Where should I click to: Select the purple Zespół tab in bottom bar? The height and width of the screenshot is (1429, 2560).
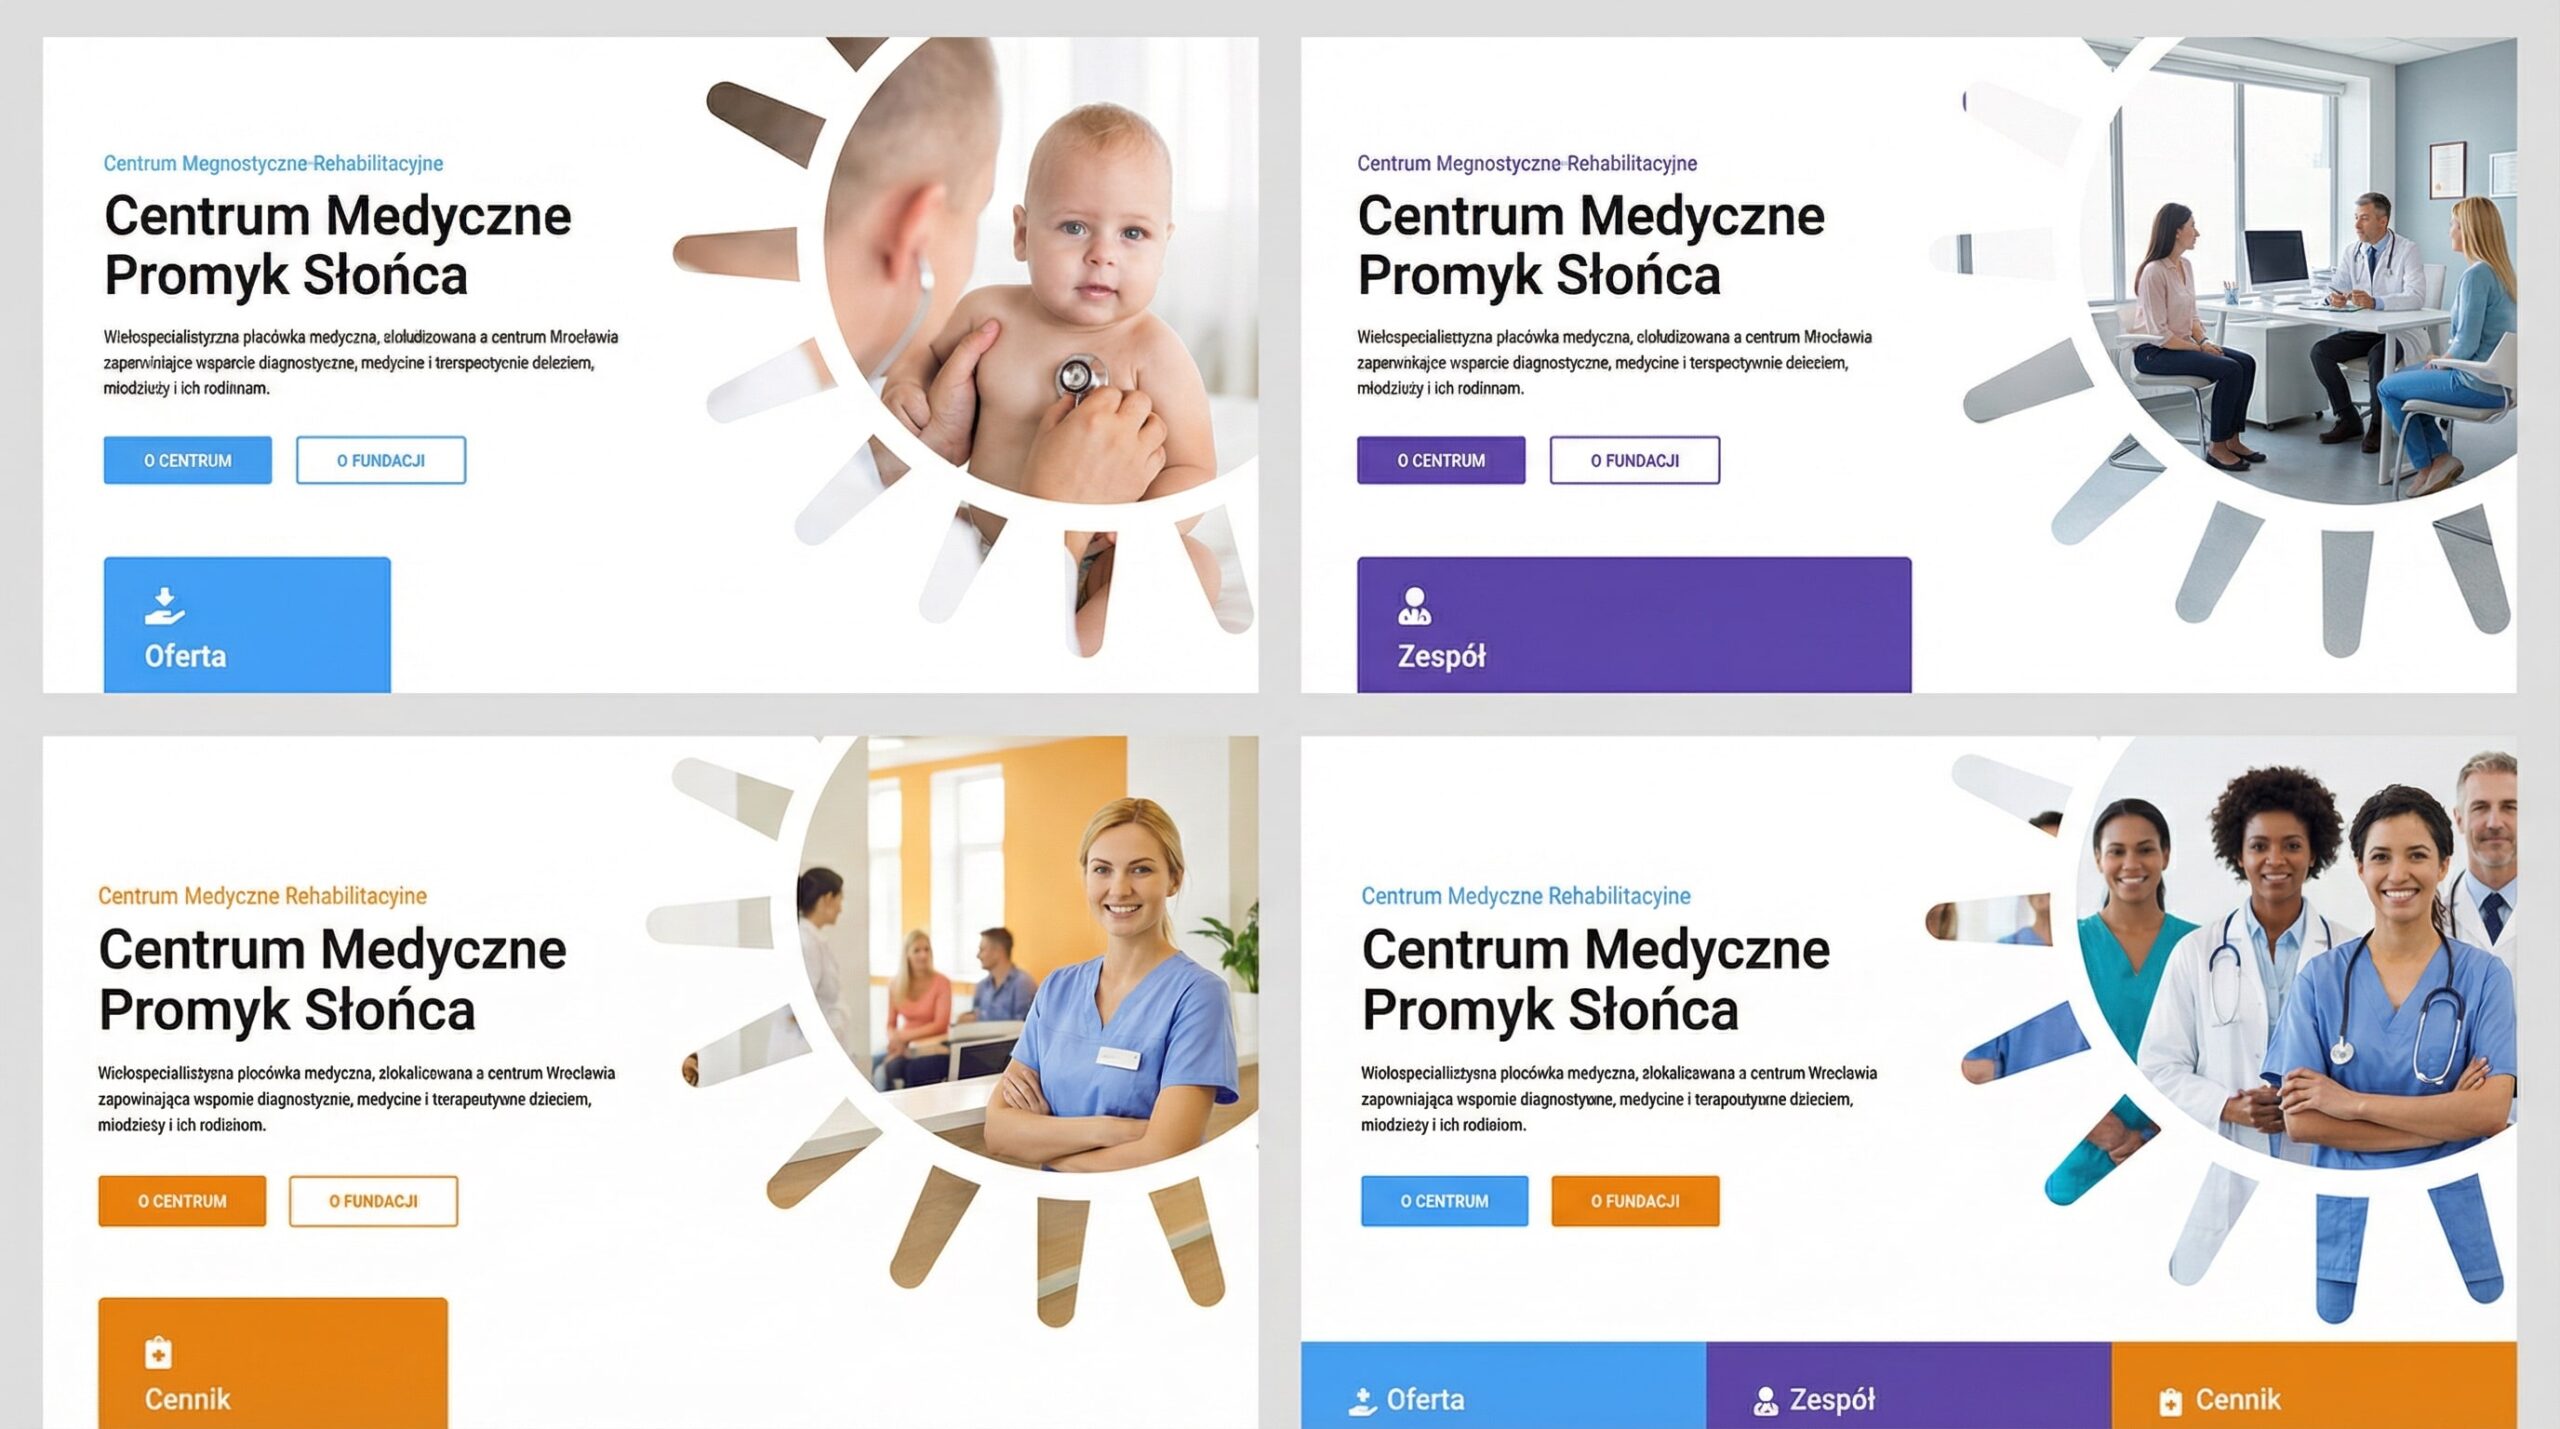click(x=1908, y=1385)
